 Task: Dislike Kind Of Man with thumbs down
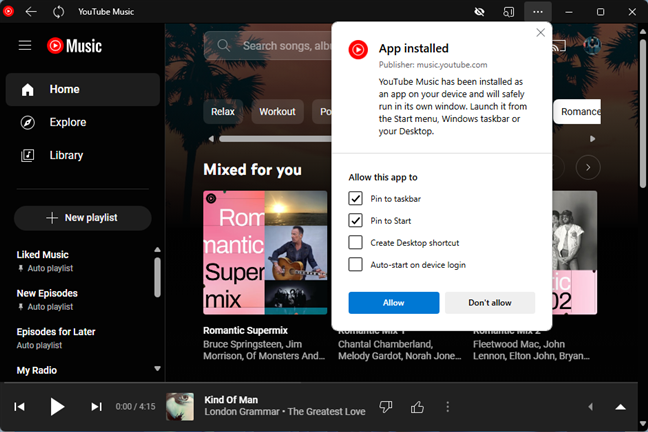tap(386, 407)
